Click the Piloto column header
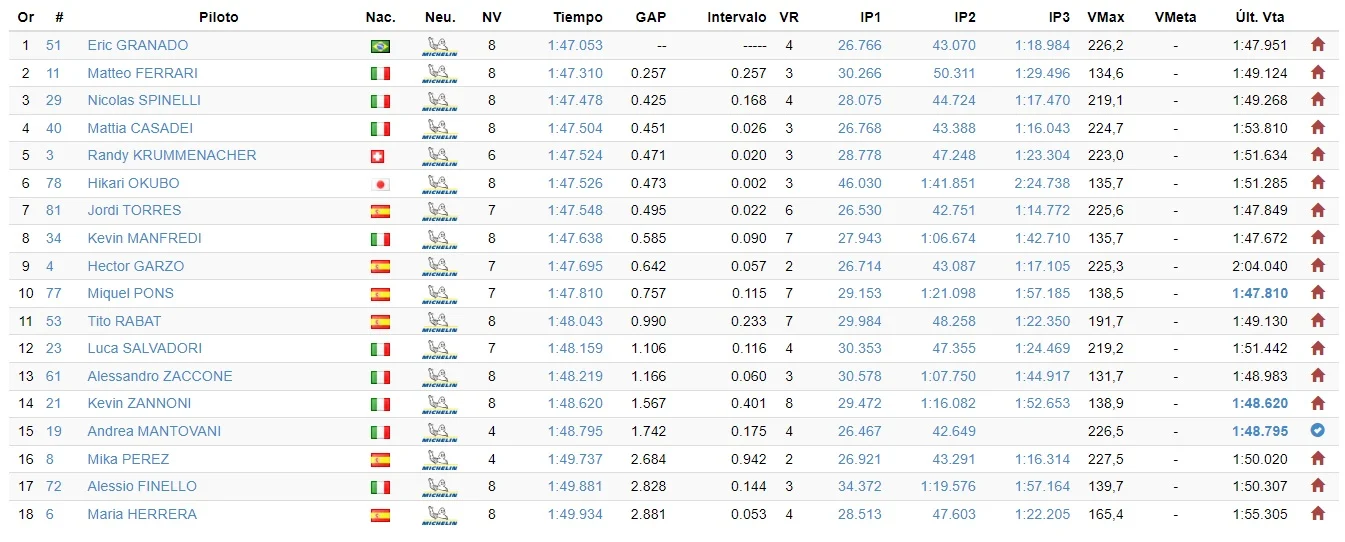Screen dimensions: 1345x542 (x=218, y=17)
